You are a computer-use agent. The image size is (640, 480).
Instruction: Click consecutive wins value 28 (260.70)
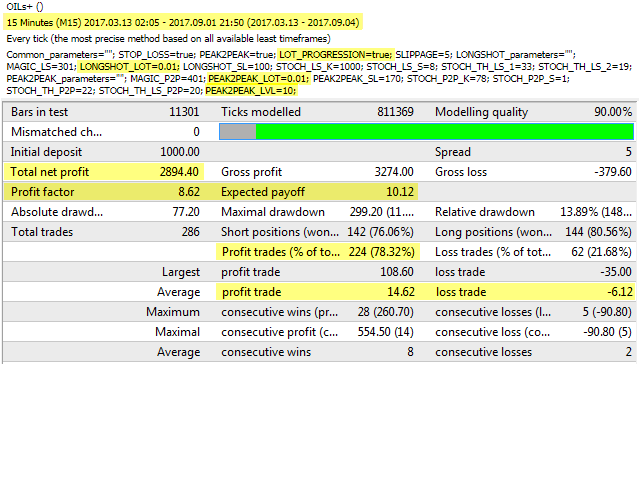(x=385, y=312)
